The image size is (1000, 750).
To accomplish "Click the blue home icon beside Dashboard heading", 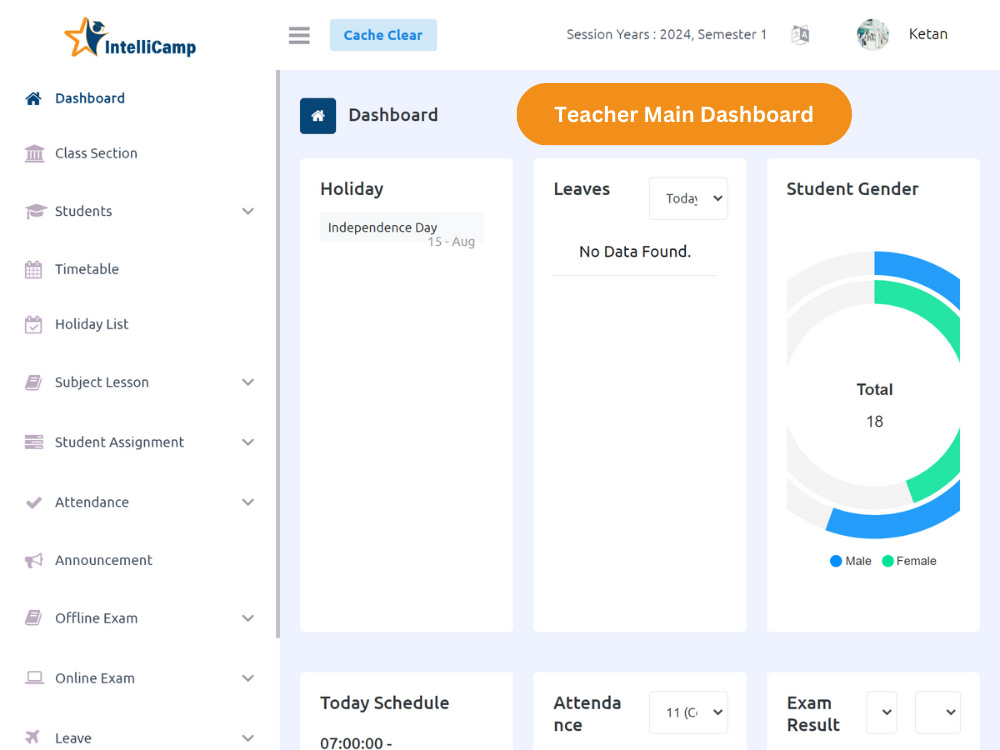I will pos(318,115).
